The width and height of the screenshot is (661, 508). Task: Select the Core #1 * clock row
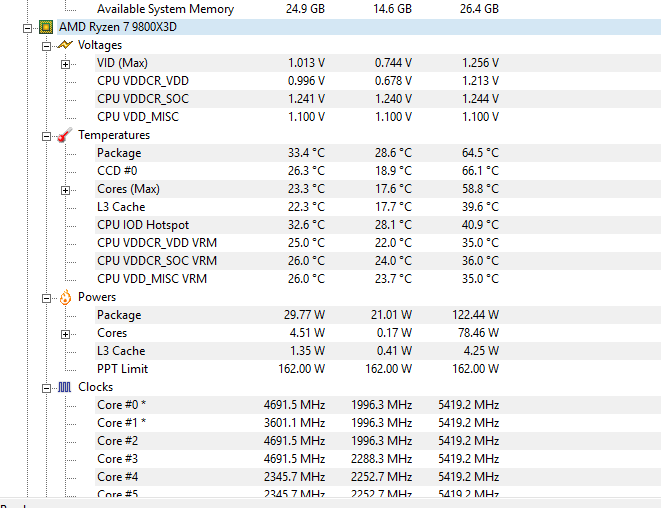click(x=378, y=423)
